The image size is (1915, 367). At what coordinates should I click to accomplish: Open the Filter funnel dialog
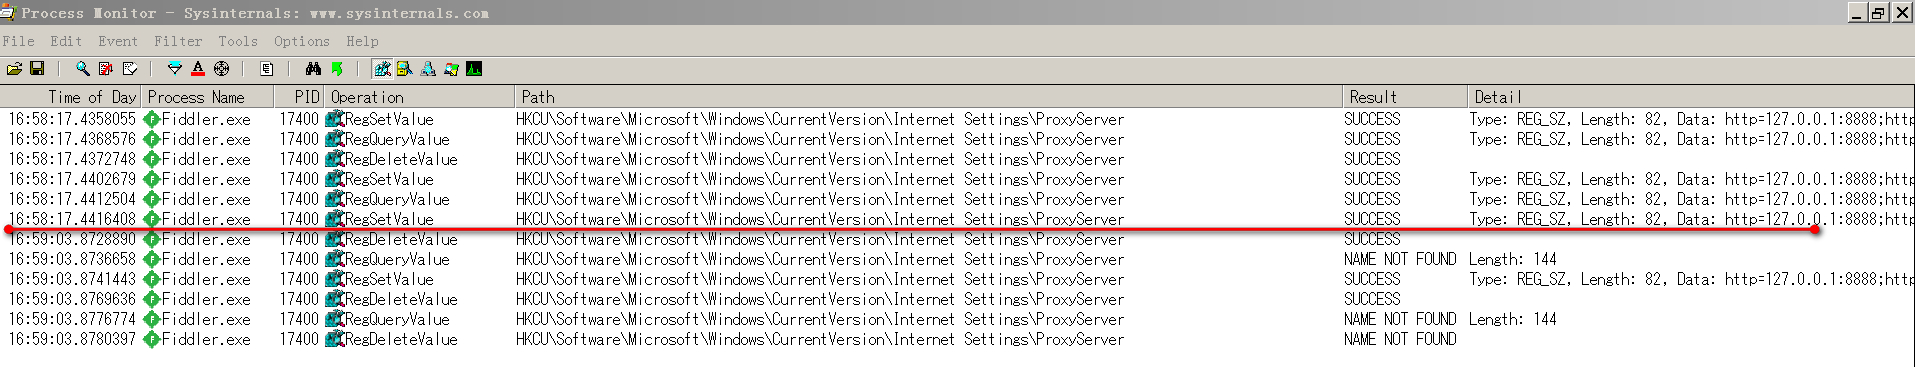[175, 69]
